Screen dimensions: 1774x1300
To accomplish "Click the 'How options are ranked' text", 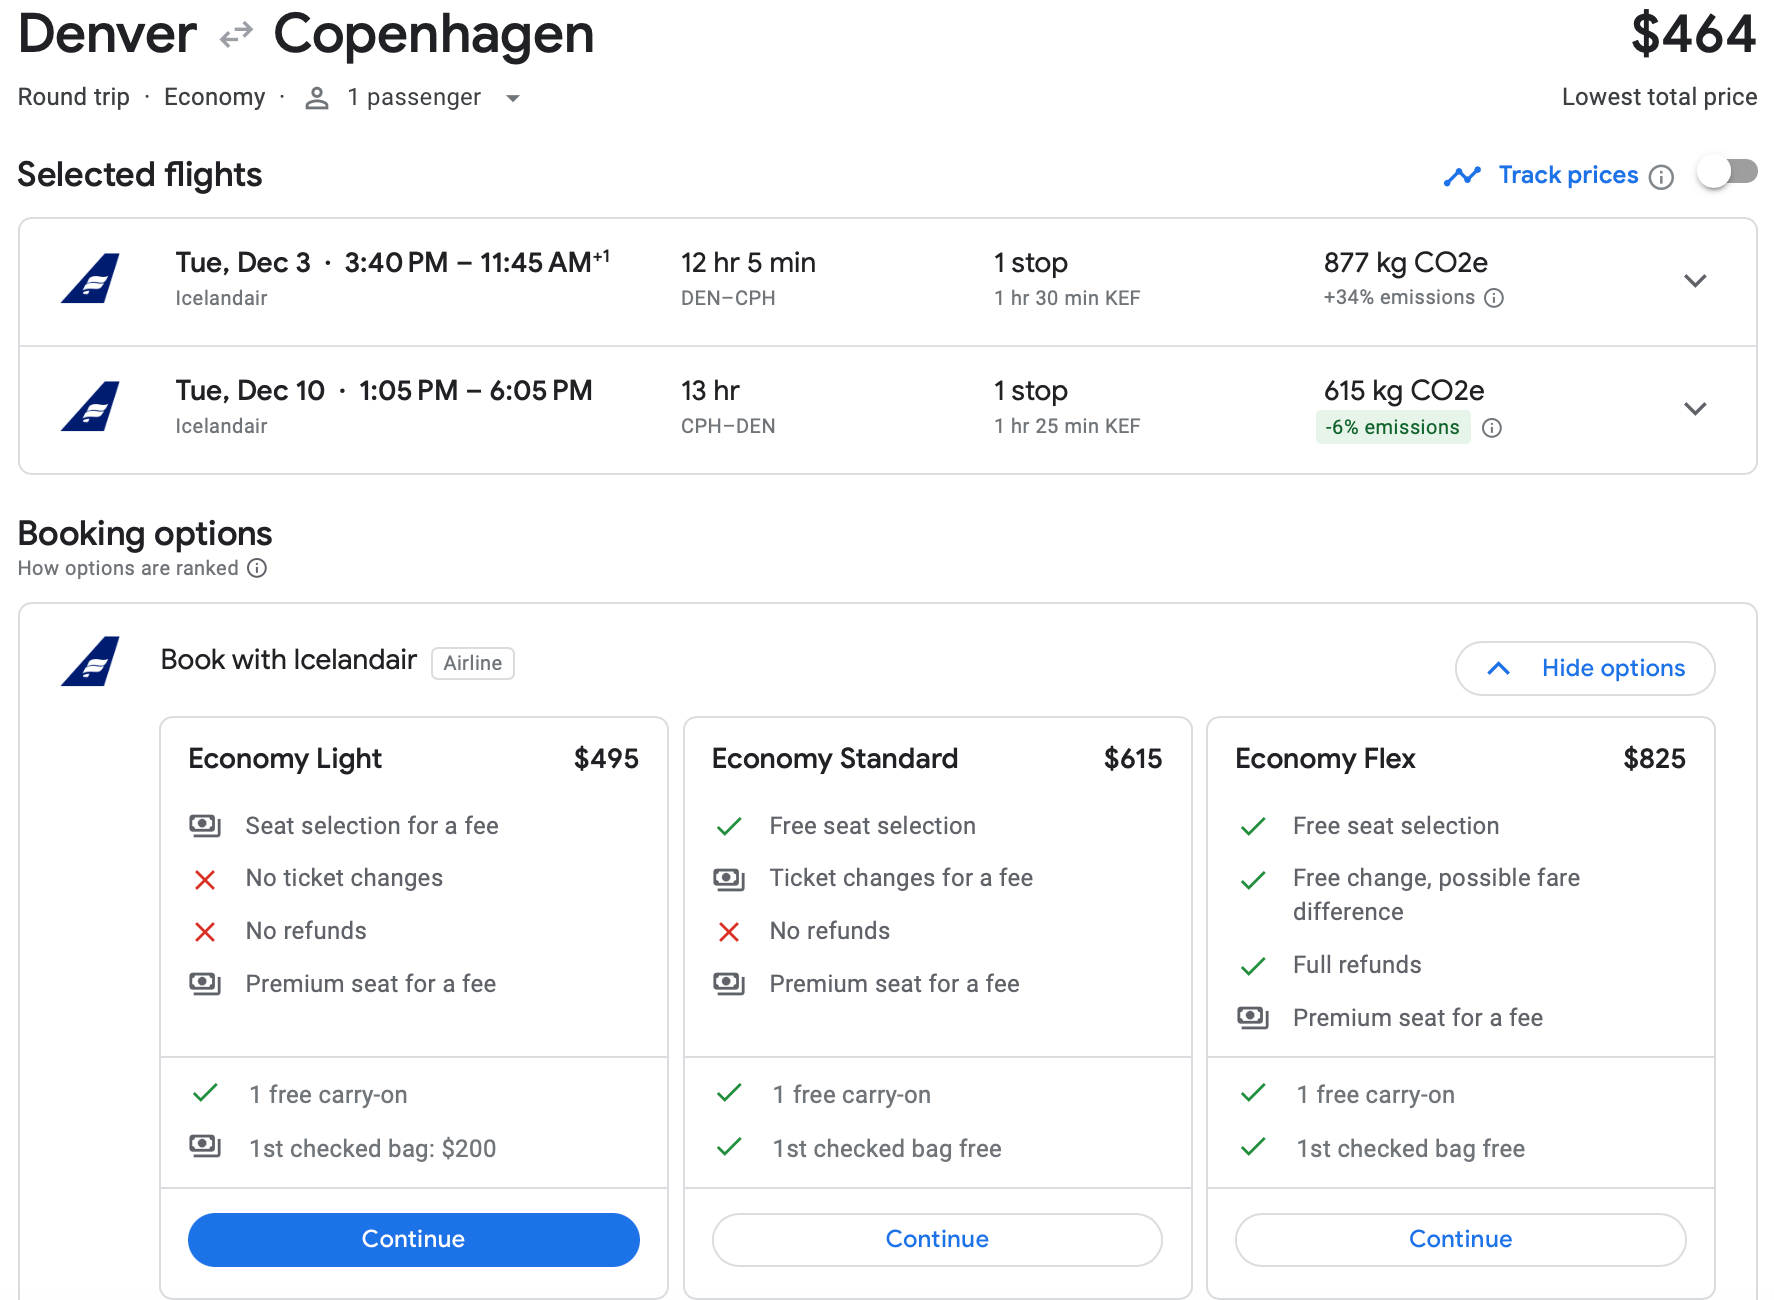I will coord(128,568).
